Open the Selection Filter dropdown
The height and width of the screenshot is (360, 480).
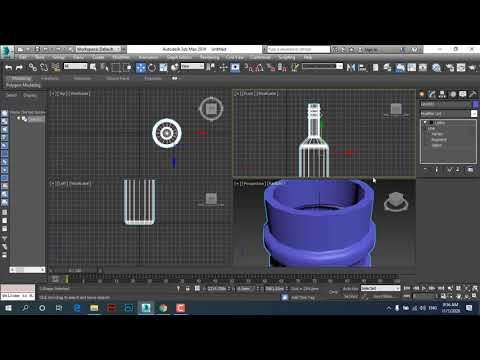75,66
